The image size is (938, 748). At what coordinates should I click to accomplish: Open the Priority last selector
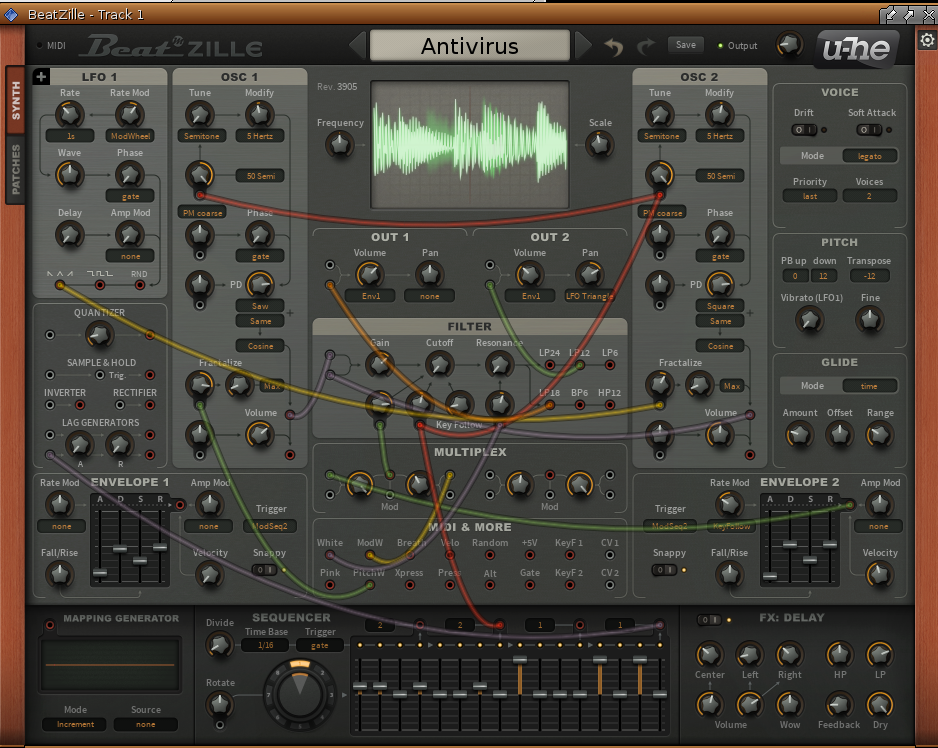(809, 196)
